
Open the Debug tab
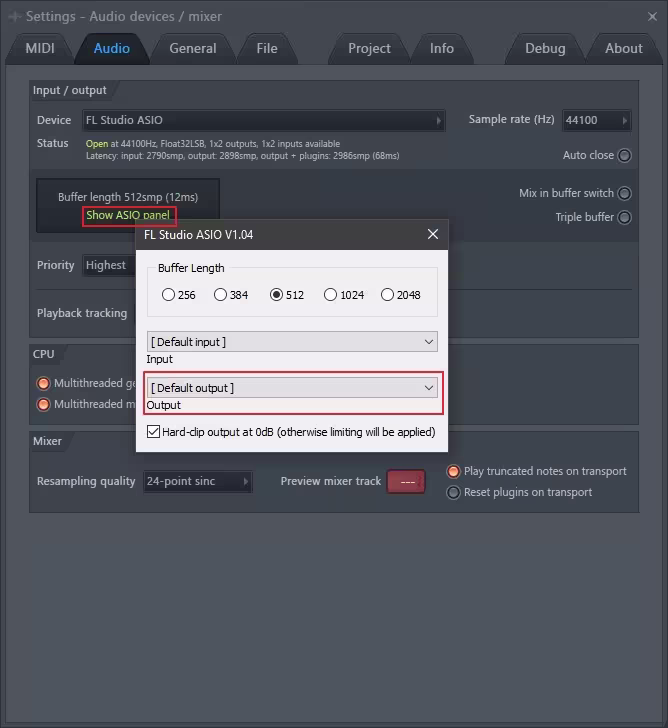[x=545, y=48]
